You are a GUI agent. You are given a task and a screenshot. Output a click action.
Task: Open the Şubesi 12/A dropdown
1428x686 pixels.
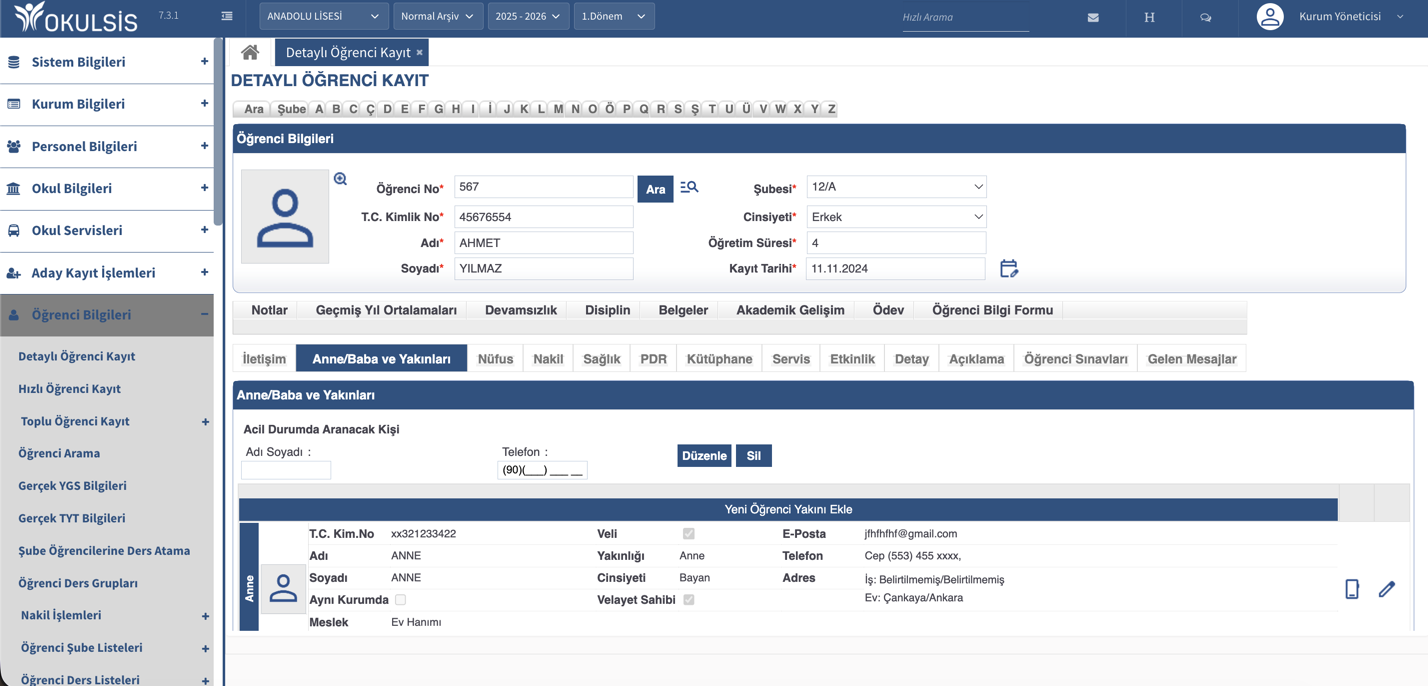896,187
